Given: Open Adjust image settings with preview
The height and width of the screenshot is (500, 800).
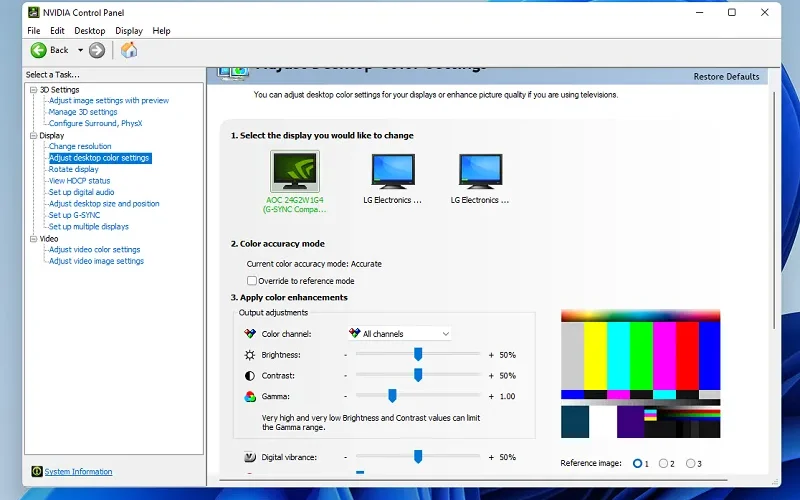Looking at the screenshot, I should [109, 101].
